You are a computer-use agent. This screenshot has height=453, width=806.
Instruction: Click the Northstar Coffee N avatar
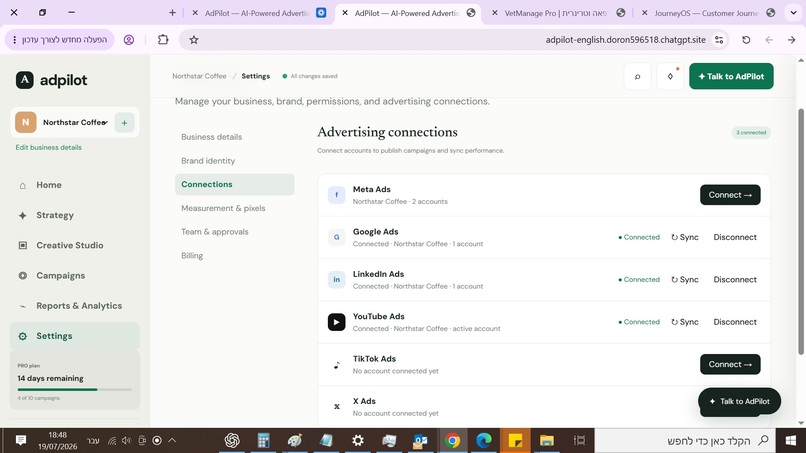[x=26, y=122]
